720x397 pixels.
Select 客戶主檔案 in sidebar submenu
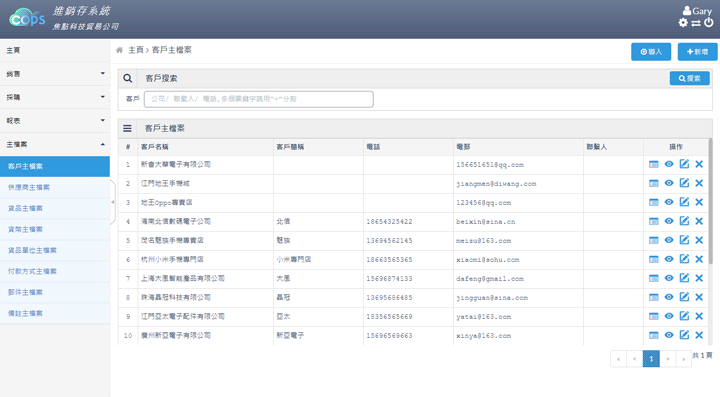coord(55,166)
